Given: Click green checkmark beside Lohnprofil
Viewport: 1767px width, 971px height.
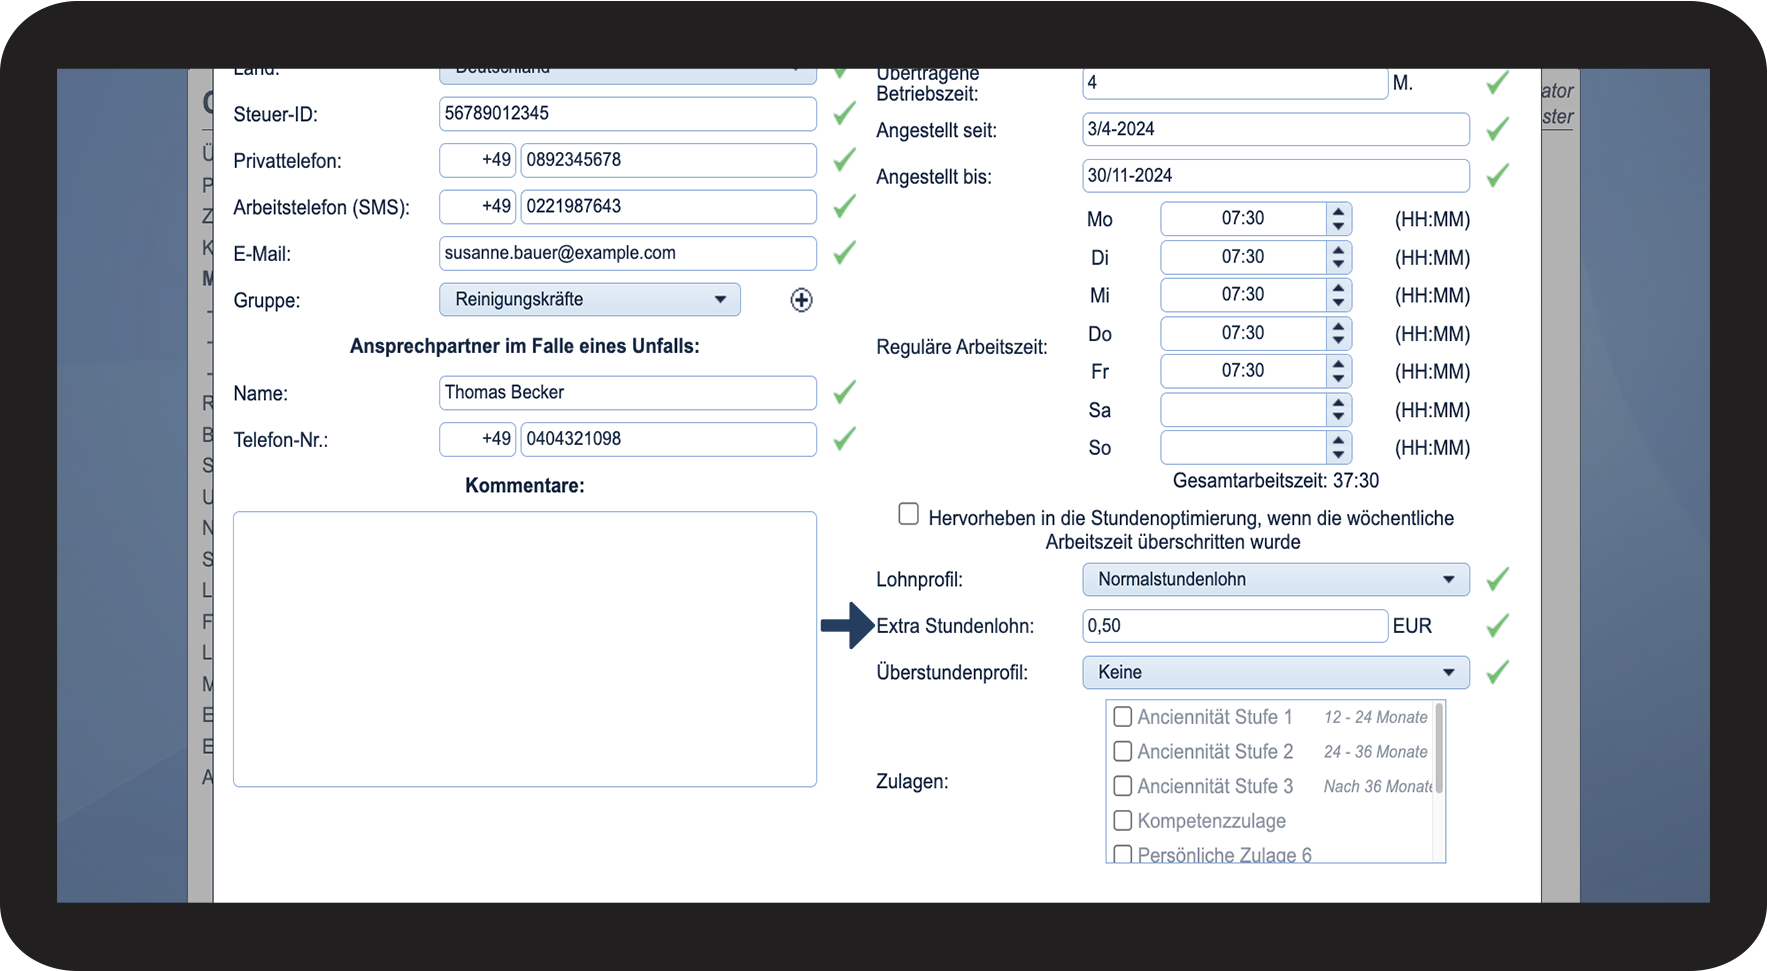Looking at the screenshot, I should (x=1497, y=579).
